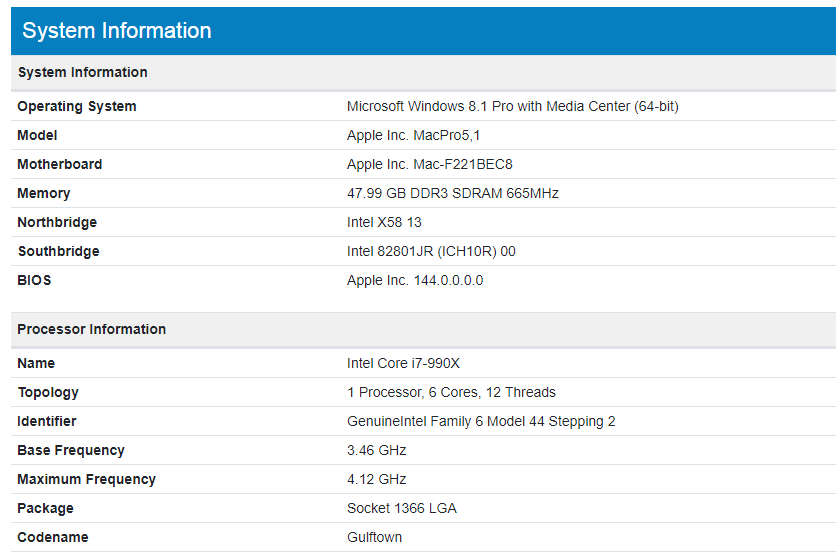Click the Microsoft Windows 8.1 Pro value

tap(512, 106)
